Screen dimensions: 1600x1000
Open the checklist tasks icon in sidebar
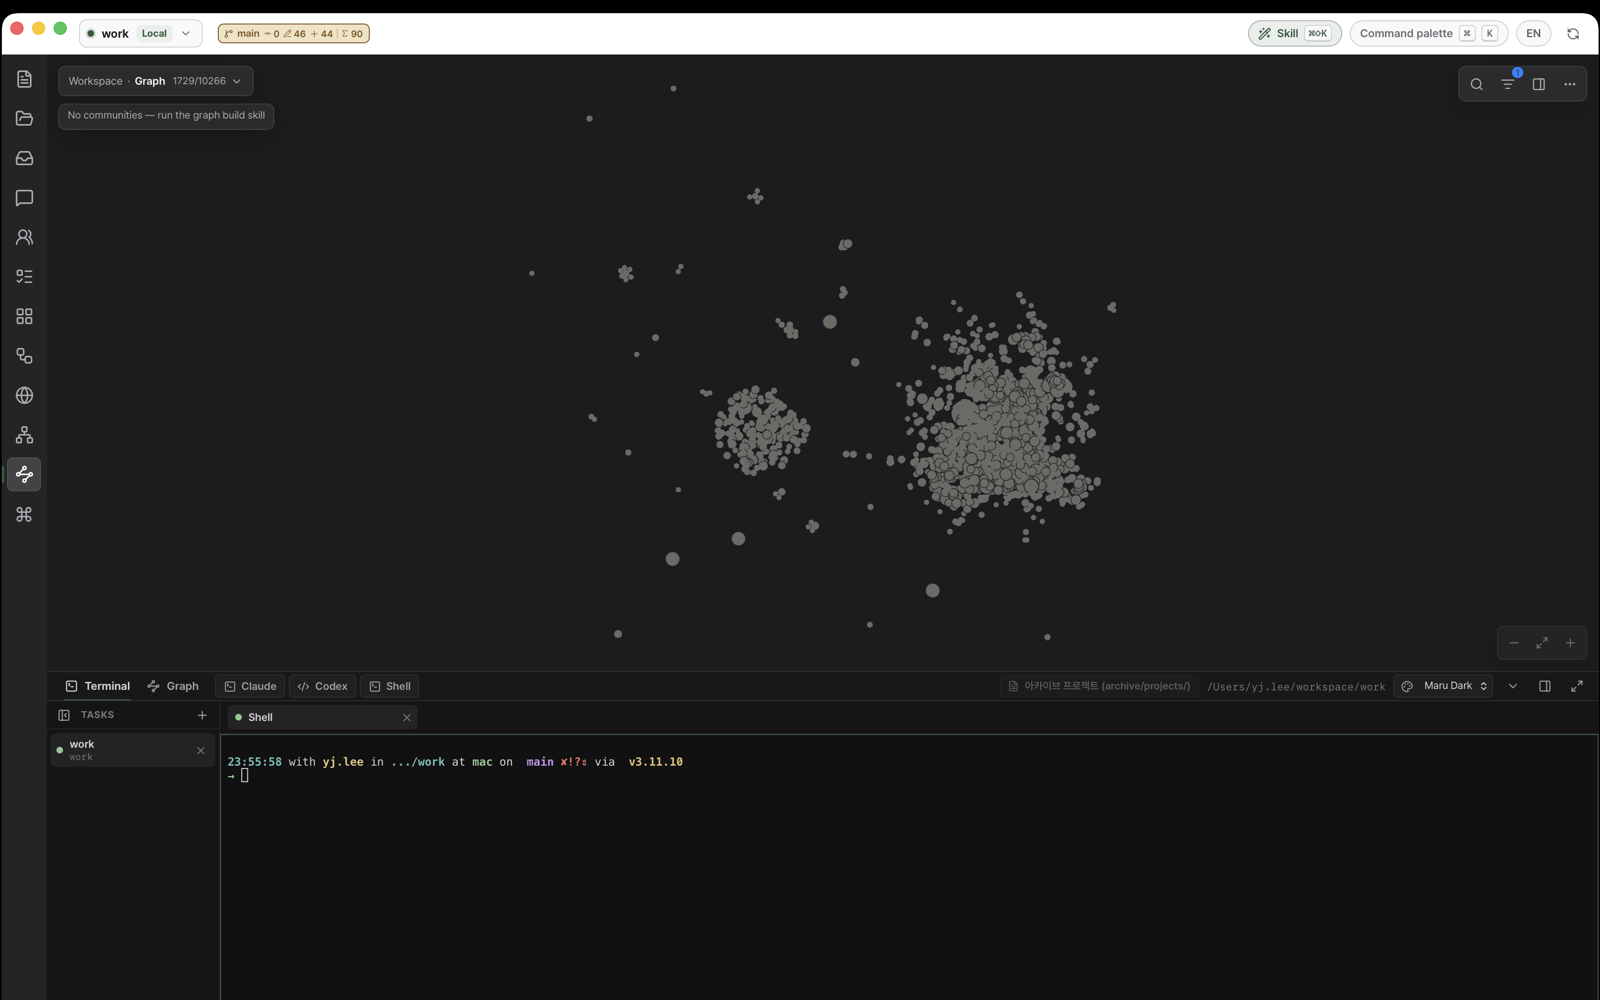pos(24,276)
